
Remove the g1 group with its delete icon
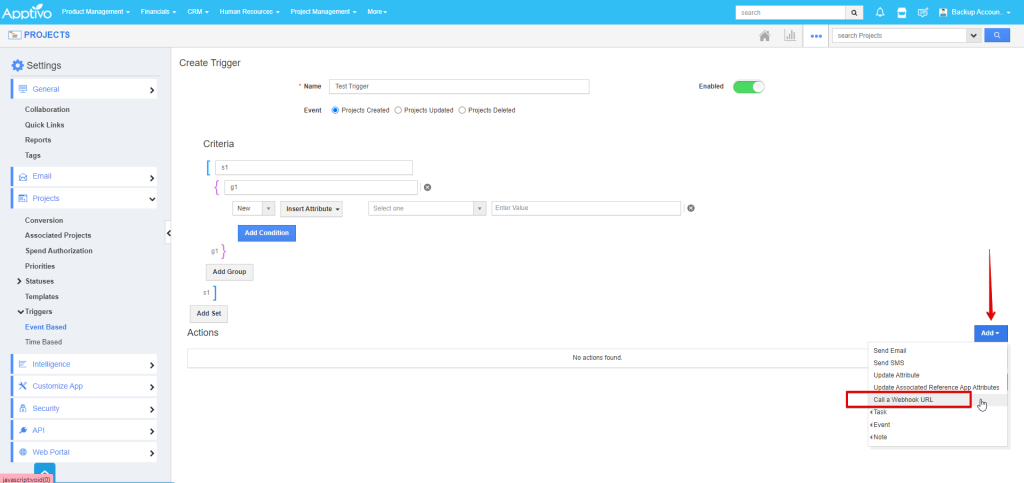click(x=427, y=187)
